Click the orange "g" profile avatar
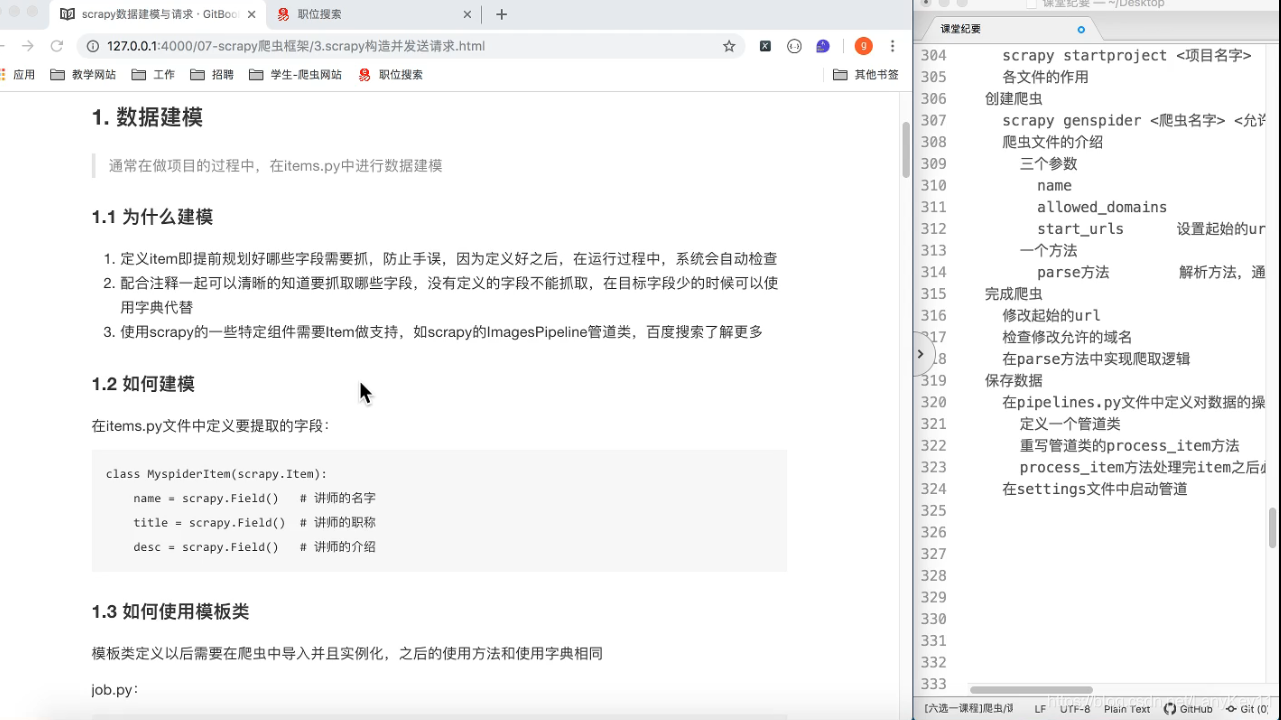The height and width of the screenshot is (720, 1281). point(863,45)
